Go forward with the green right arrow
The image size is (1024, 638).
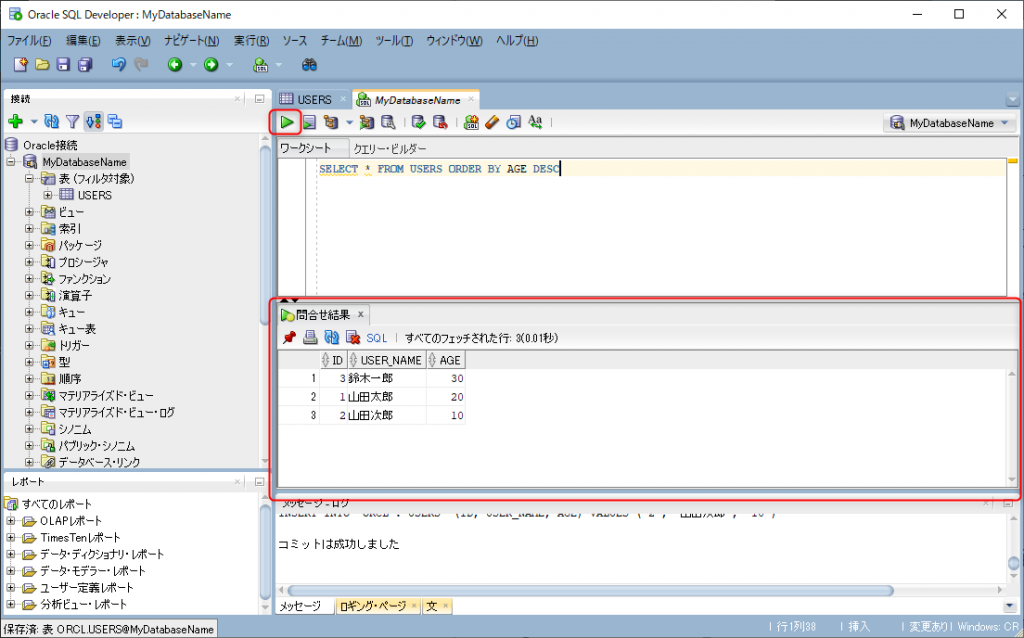coord(211,65)
